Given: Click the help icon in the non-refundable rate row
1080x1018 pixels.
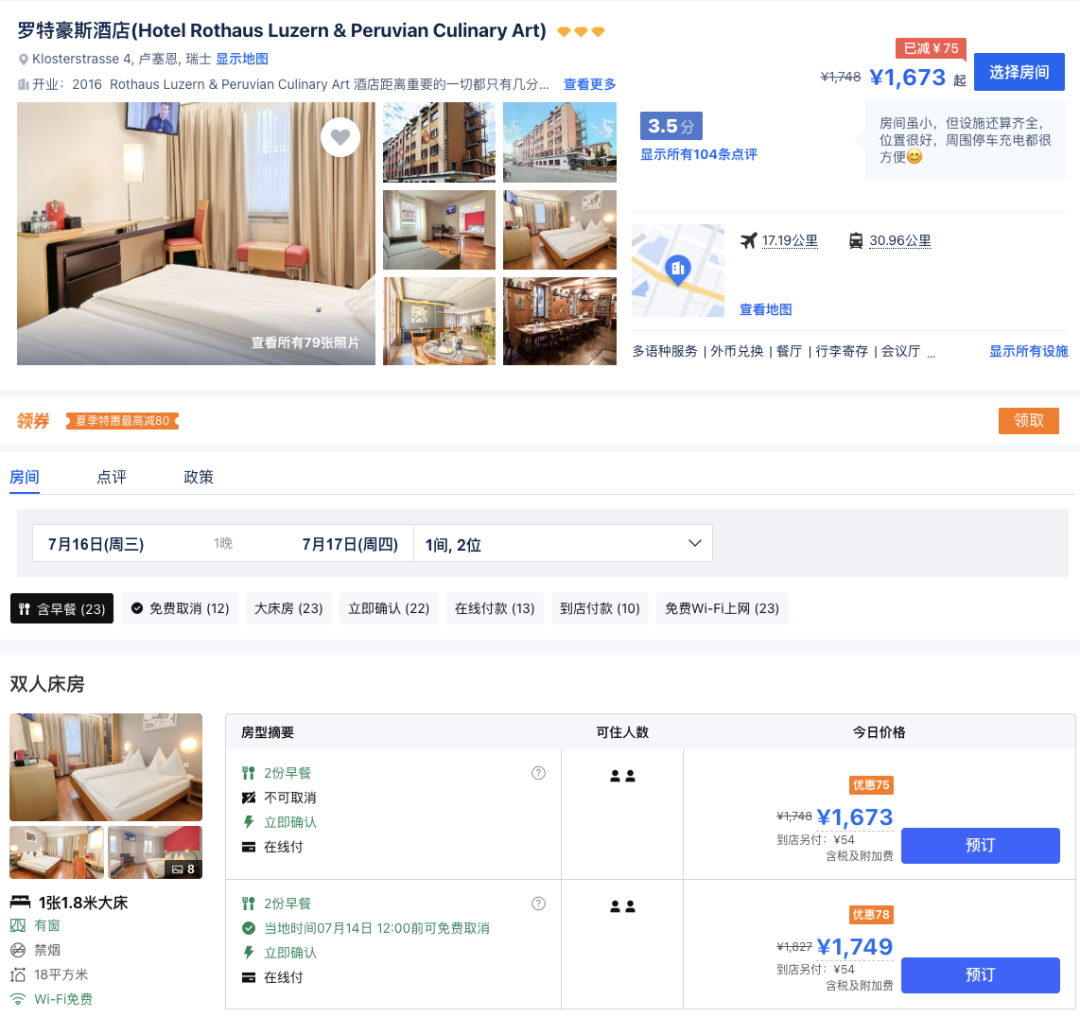Looking at the screenshot, I should pyautogui.click(x=539, y=773).
